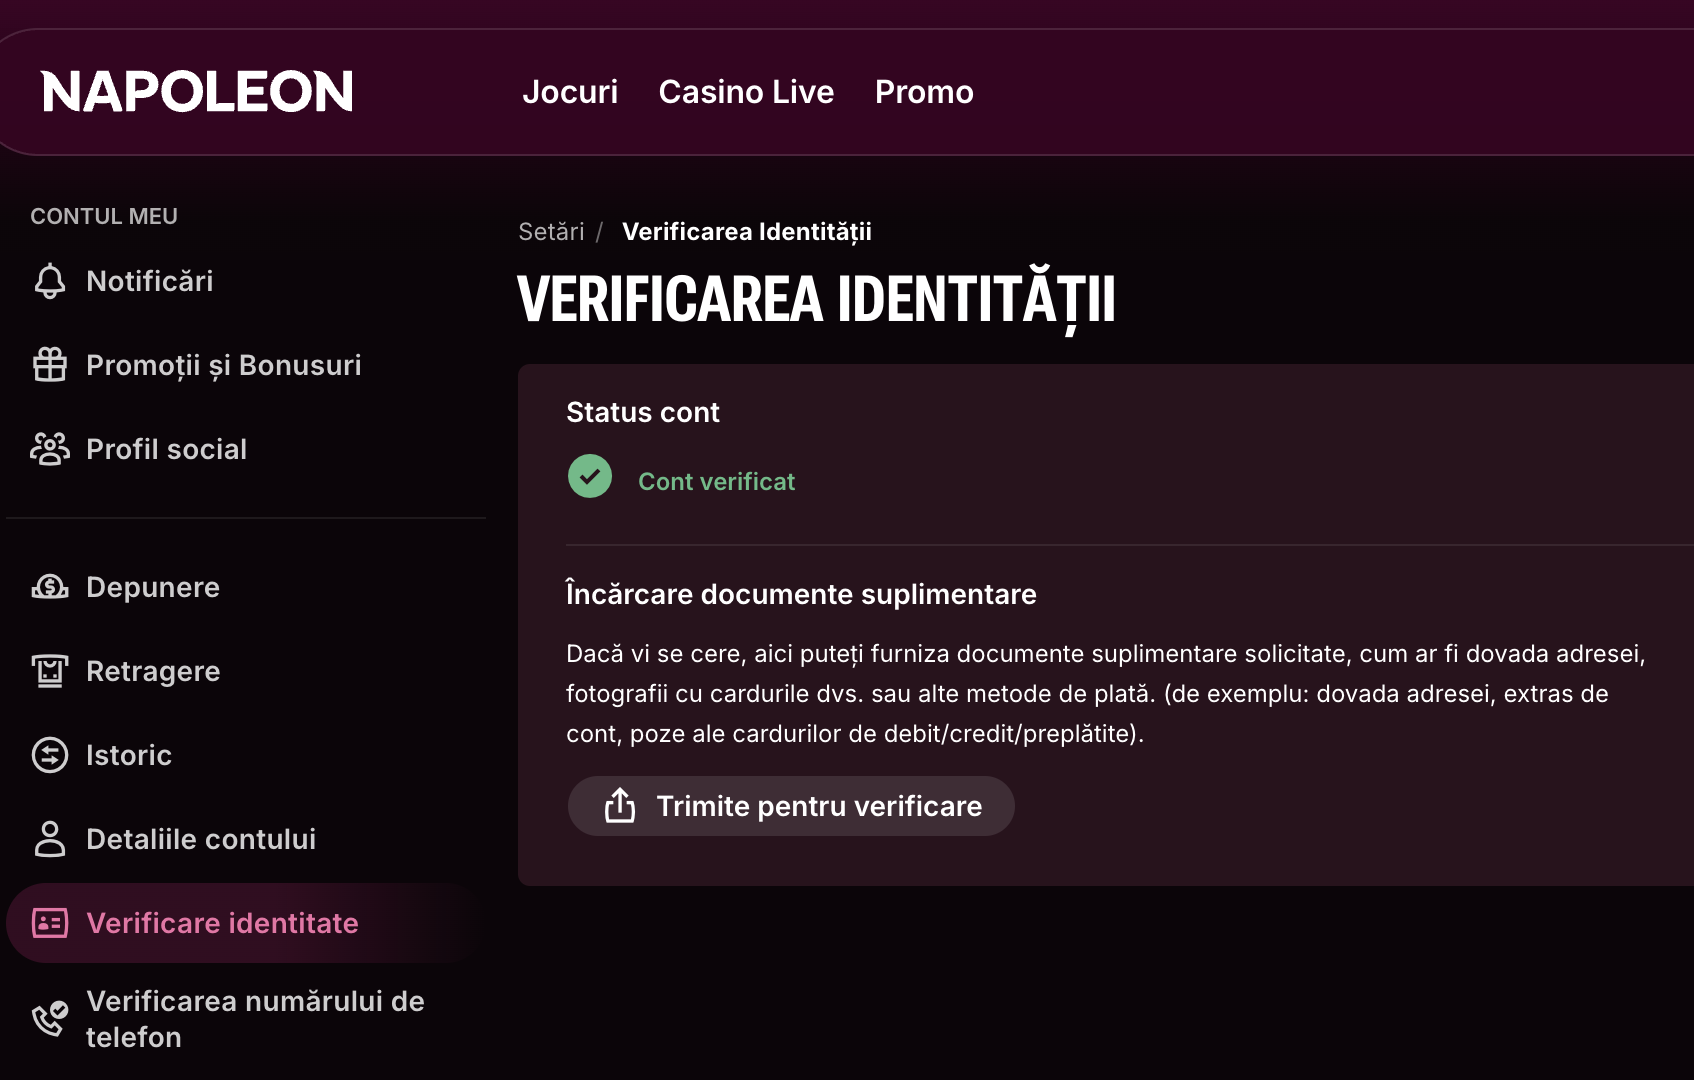
Task: Click the Retragere withdrawal icon
Action: point(50,671)
